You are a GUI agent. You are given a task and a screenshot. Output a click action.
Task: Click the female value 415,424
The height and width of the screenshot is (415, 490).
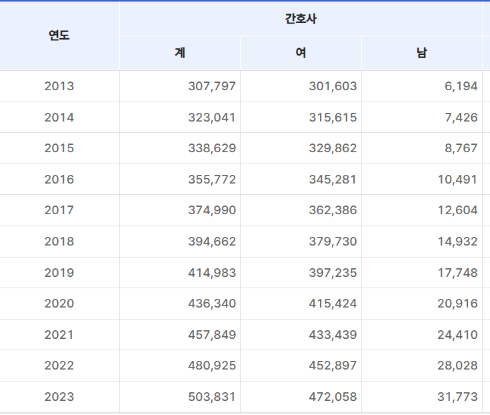click(333, 304)
